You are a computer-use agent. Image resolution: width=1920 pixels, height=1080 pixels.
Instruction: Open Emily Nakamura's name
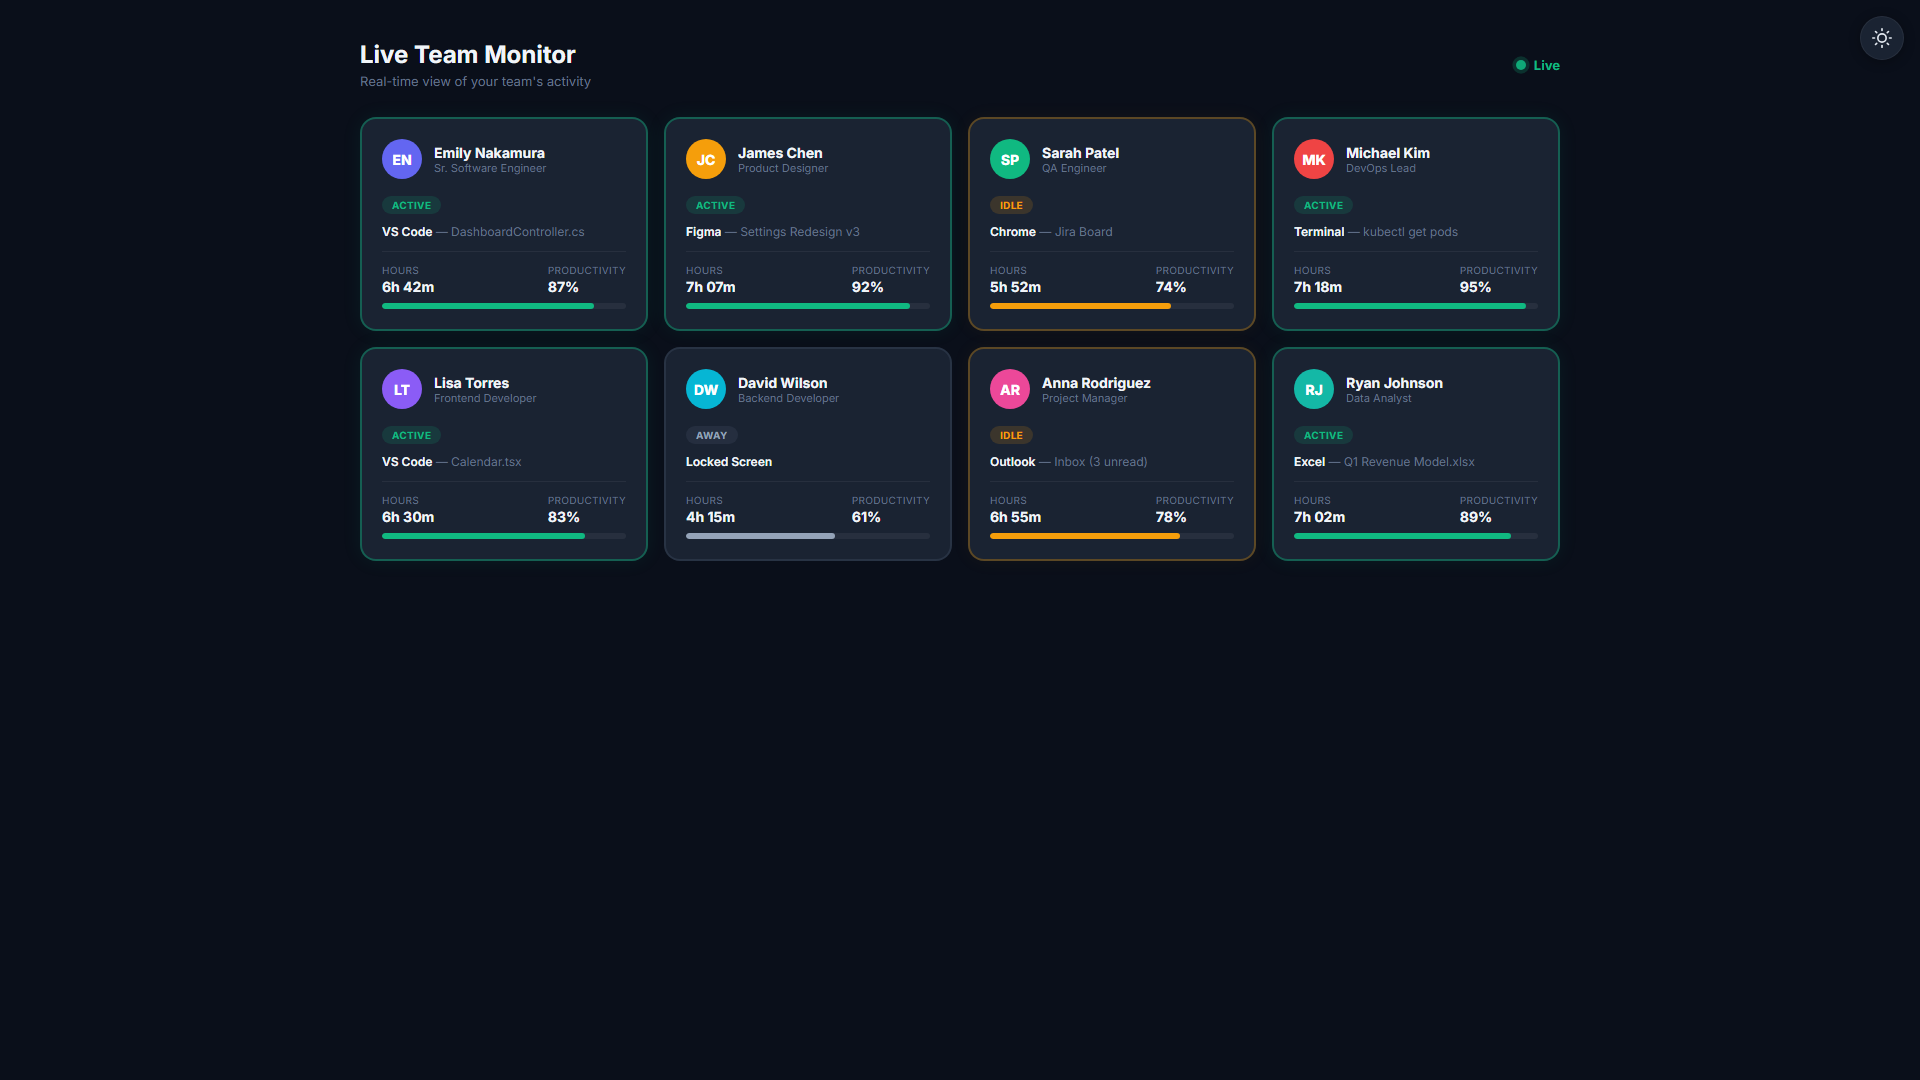(489, 153)
